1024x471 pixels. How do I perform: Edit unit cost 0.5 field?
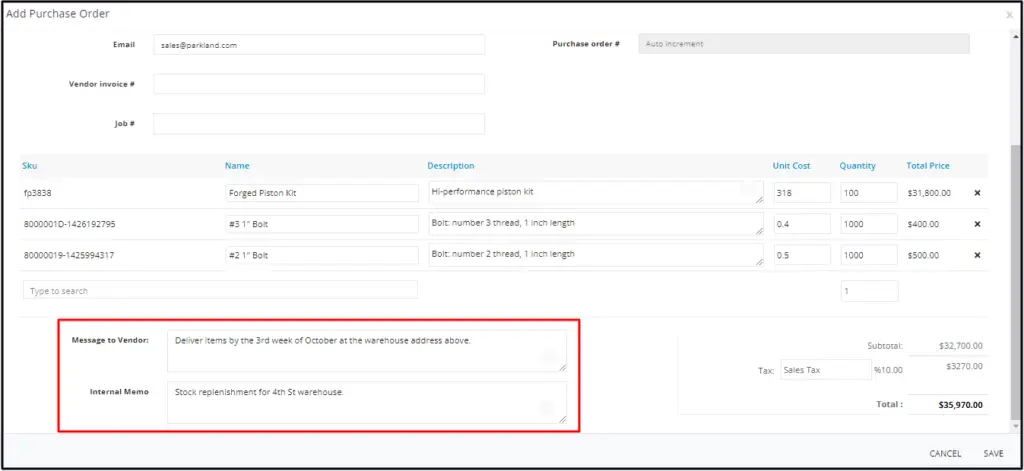pos(802,255)
